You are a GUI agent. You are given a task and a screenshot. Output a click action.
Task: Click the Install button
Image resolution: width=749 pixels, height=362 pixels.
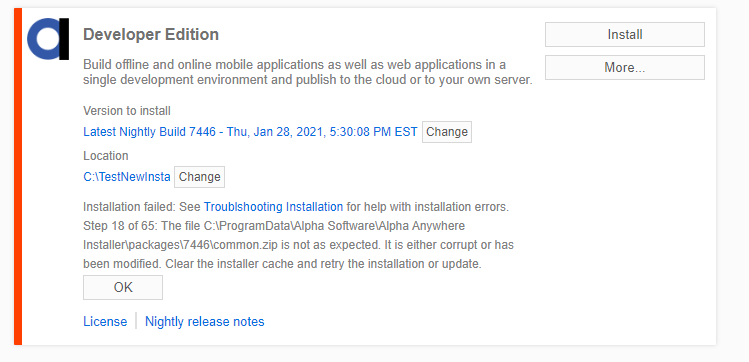coord(625,34)
